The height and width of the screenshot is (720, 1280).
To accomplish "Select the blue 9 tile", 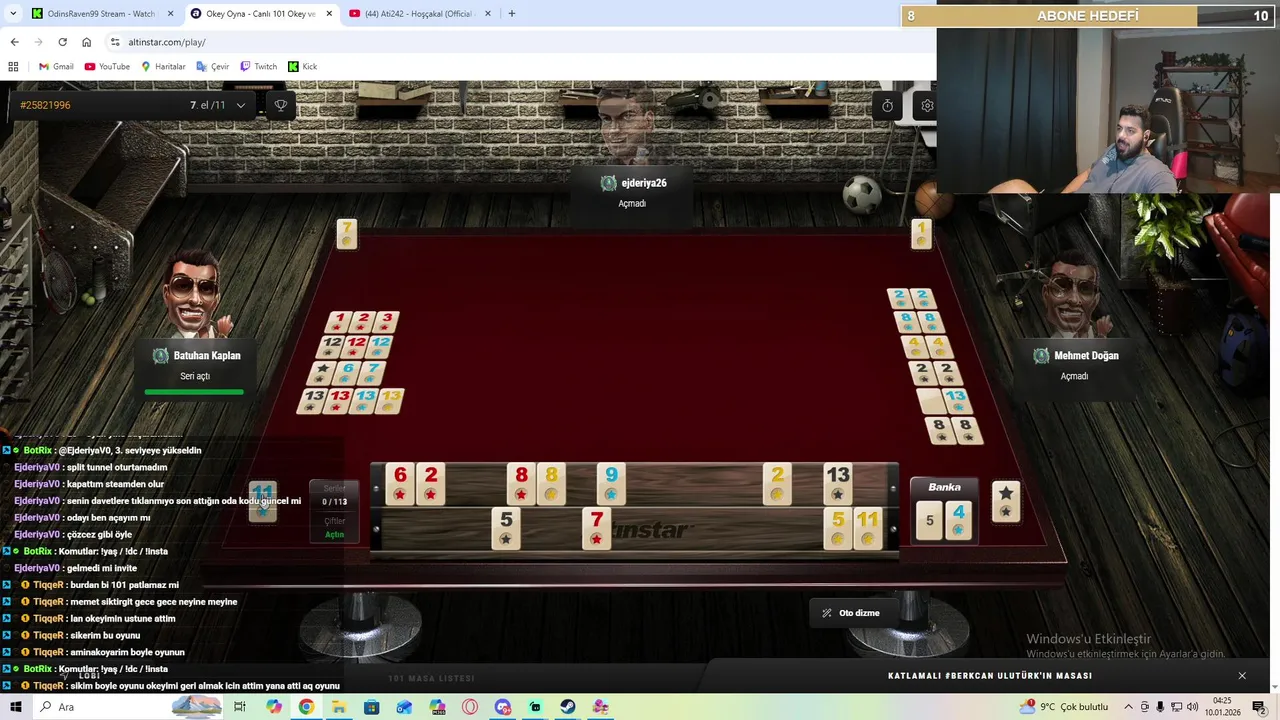I will coord(611,484).
